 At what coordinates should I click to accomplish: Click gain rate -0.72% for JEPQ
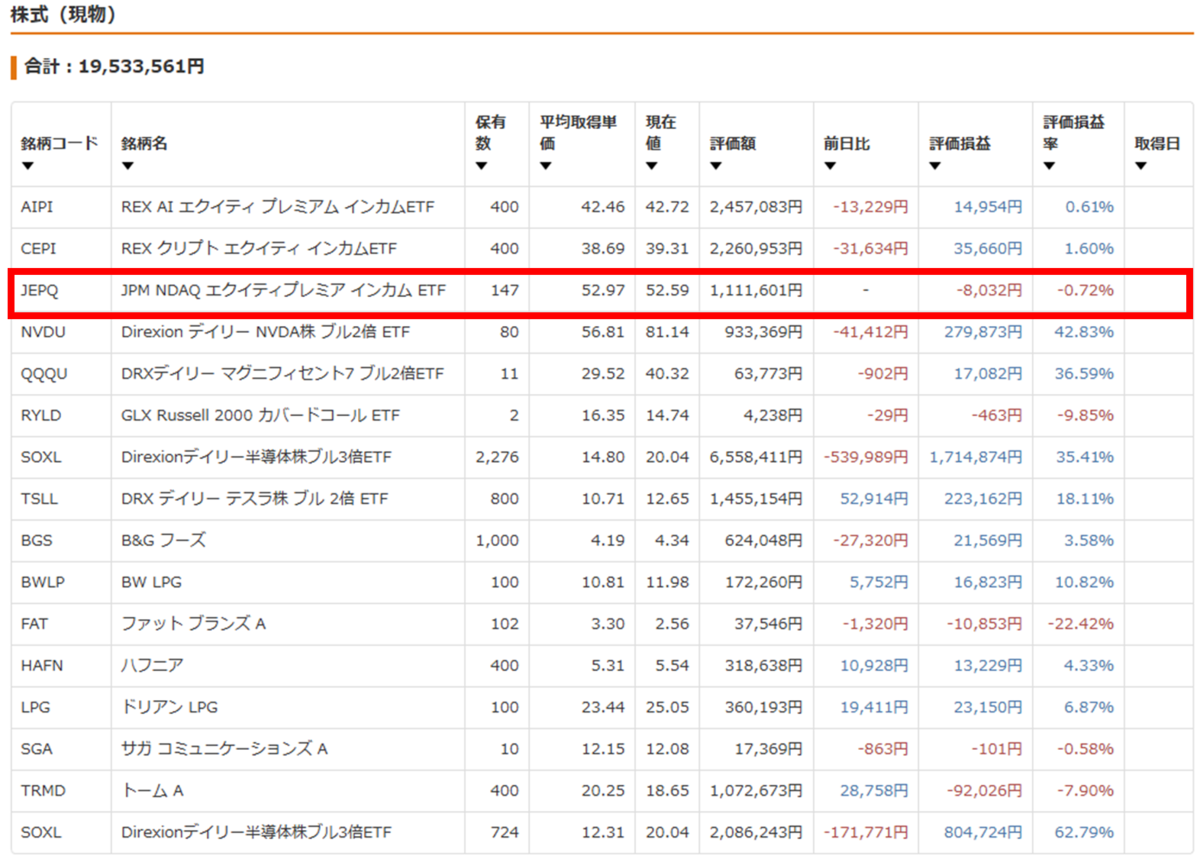point(1085,290)
